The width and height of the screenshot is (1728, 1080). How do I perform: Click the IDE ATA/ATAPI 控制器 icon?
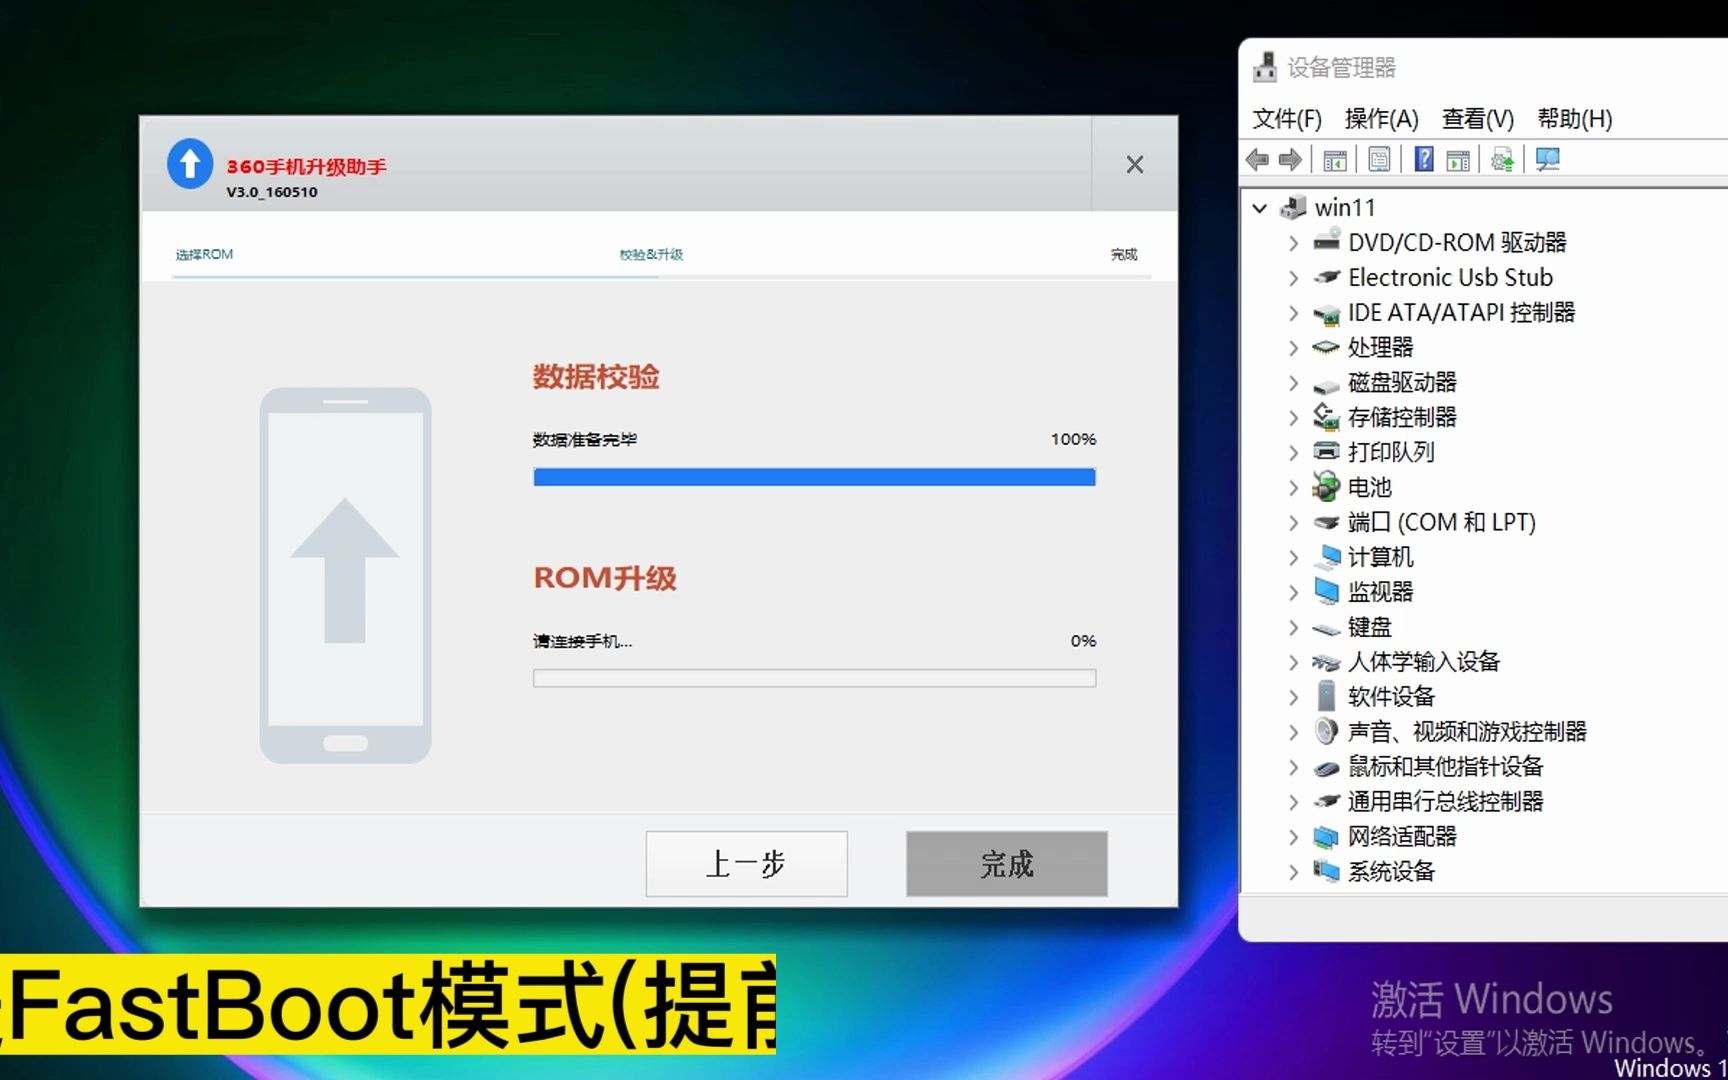pos(1327,314)
